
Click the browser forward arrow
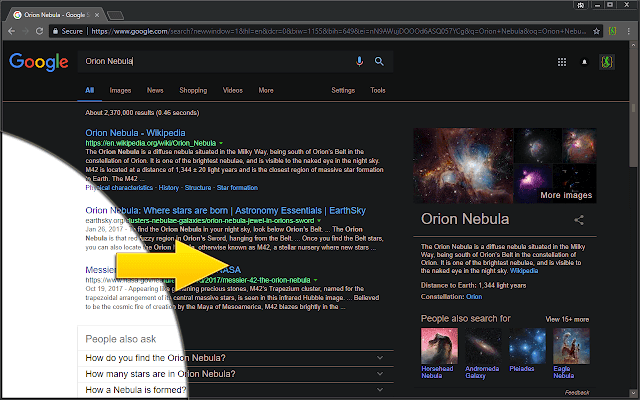tap(25, 31)
